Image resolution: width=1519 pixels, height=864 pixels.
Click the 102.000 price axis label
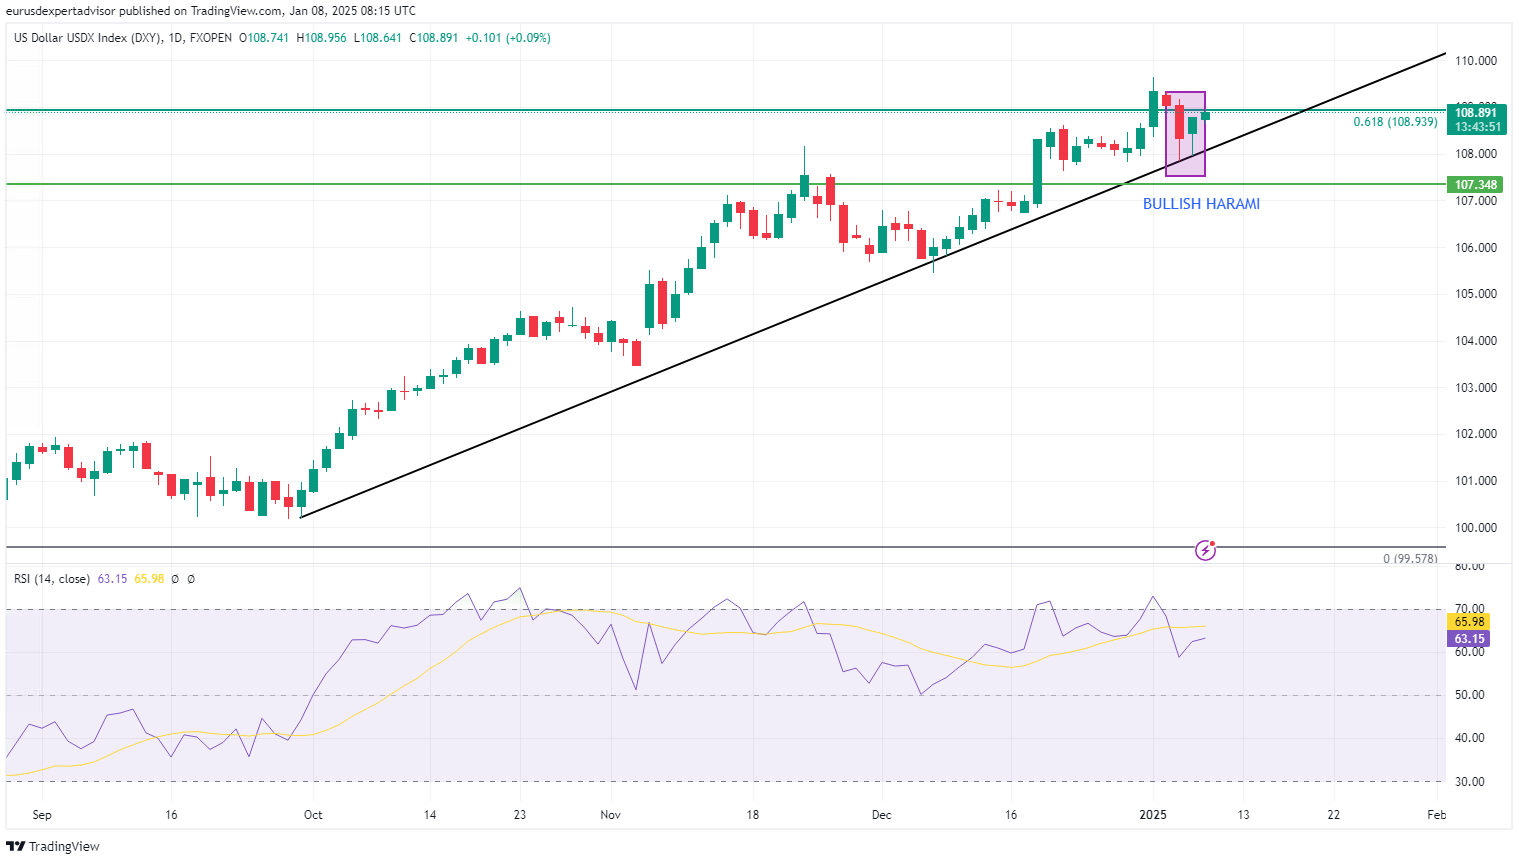pos(1476,434)
